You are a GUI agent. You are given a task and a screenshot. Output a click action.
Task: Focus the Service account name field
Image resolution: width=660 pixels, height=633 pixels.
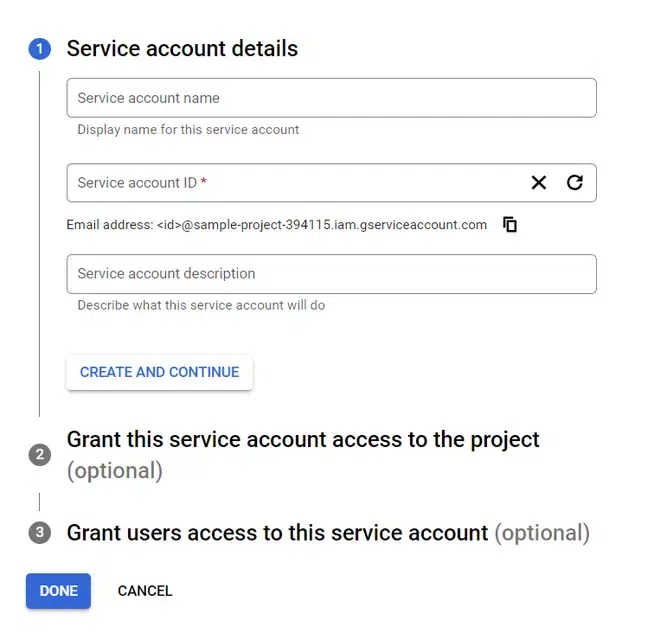click(x=331, y=98)
